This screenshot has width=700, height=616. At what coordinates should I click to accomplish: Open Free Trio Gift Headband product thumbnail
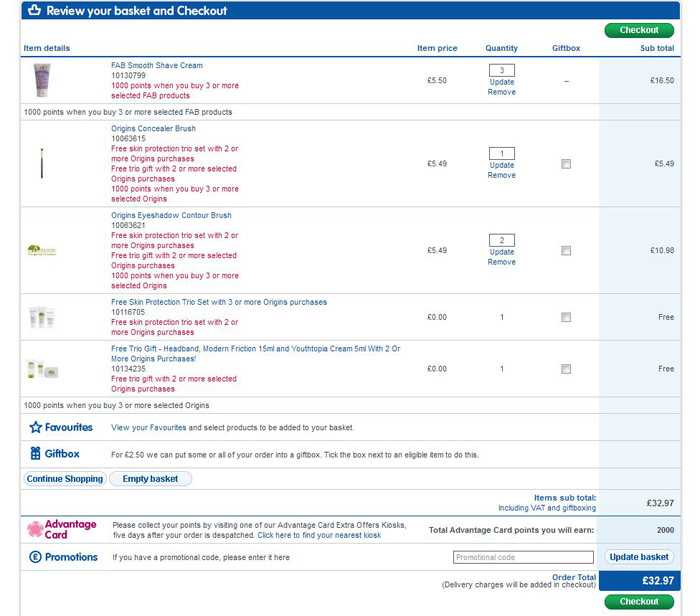(42, 369)
